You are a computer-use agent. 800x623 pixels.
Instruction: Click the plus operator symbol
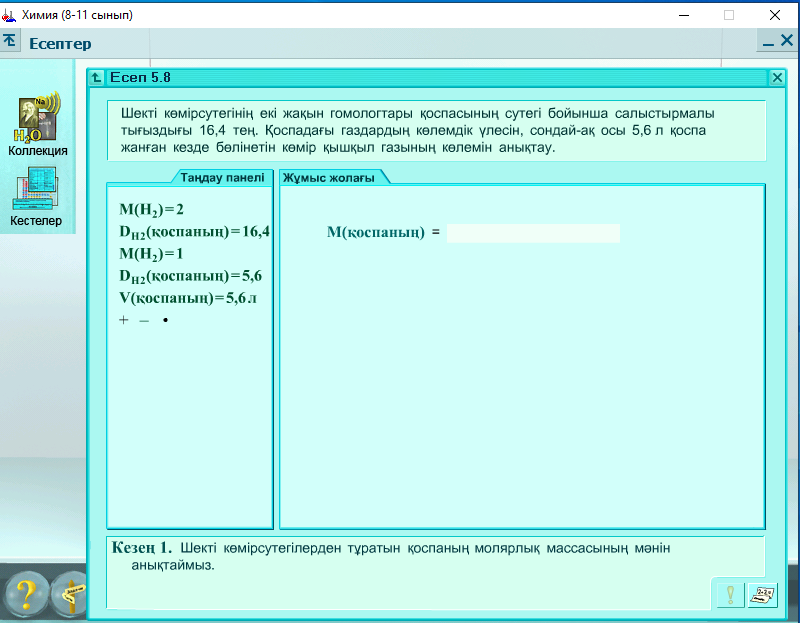123,320
